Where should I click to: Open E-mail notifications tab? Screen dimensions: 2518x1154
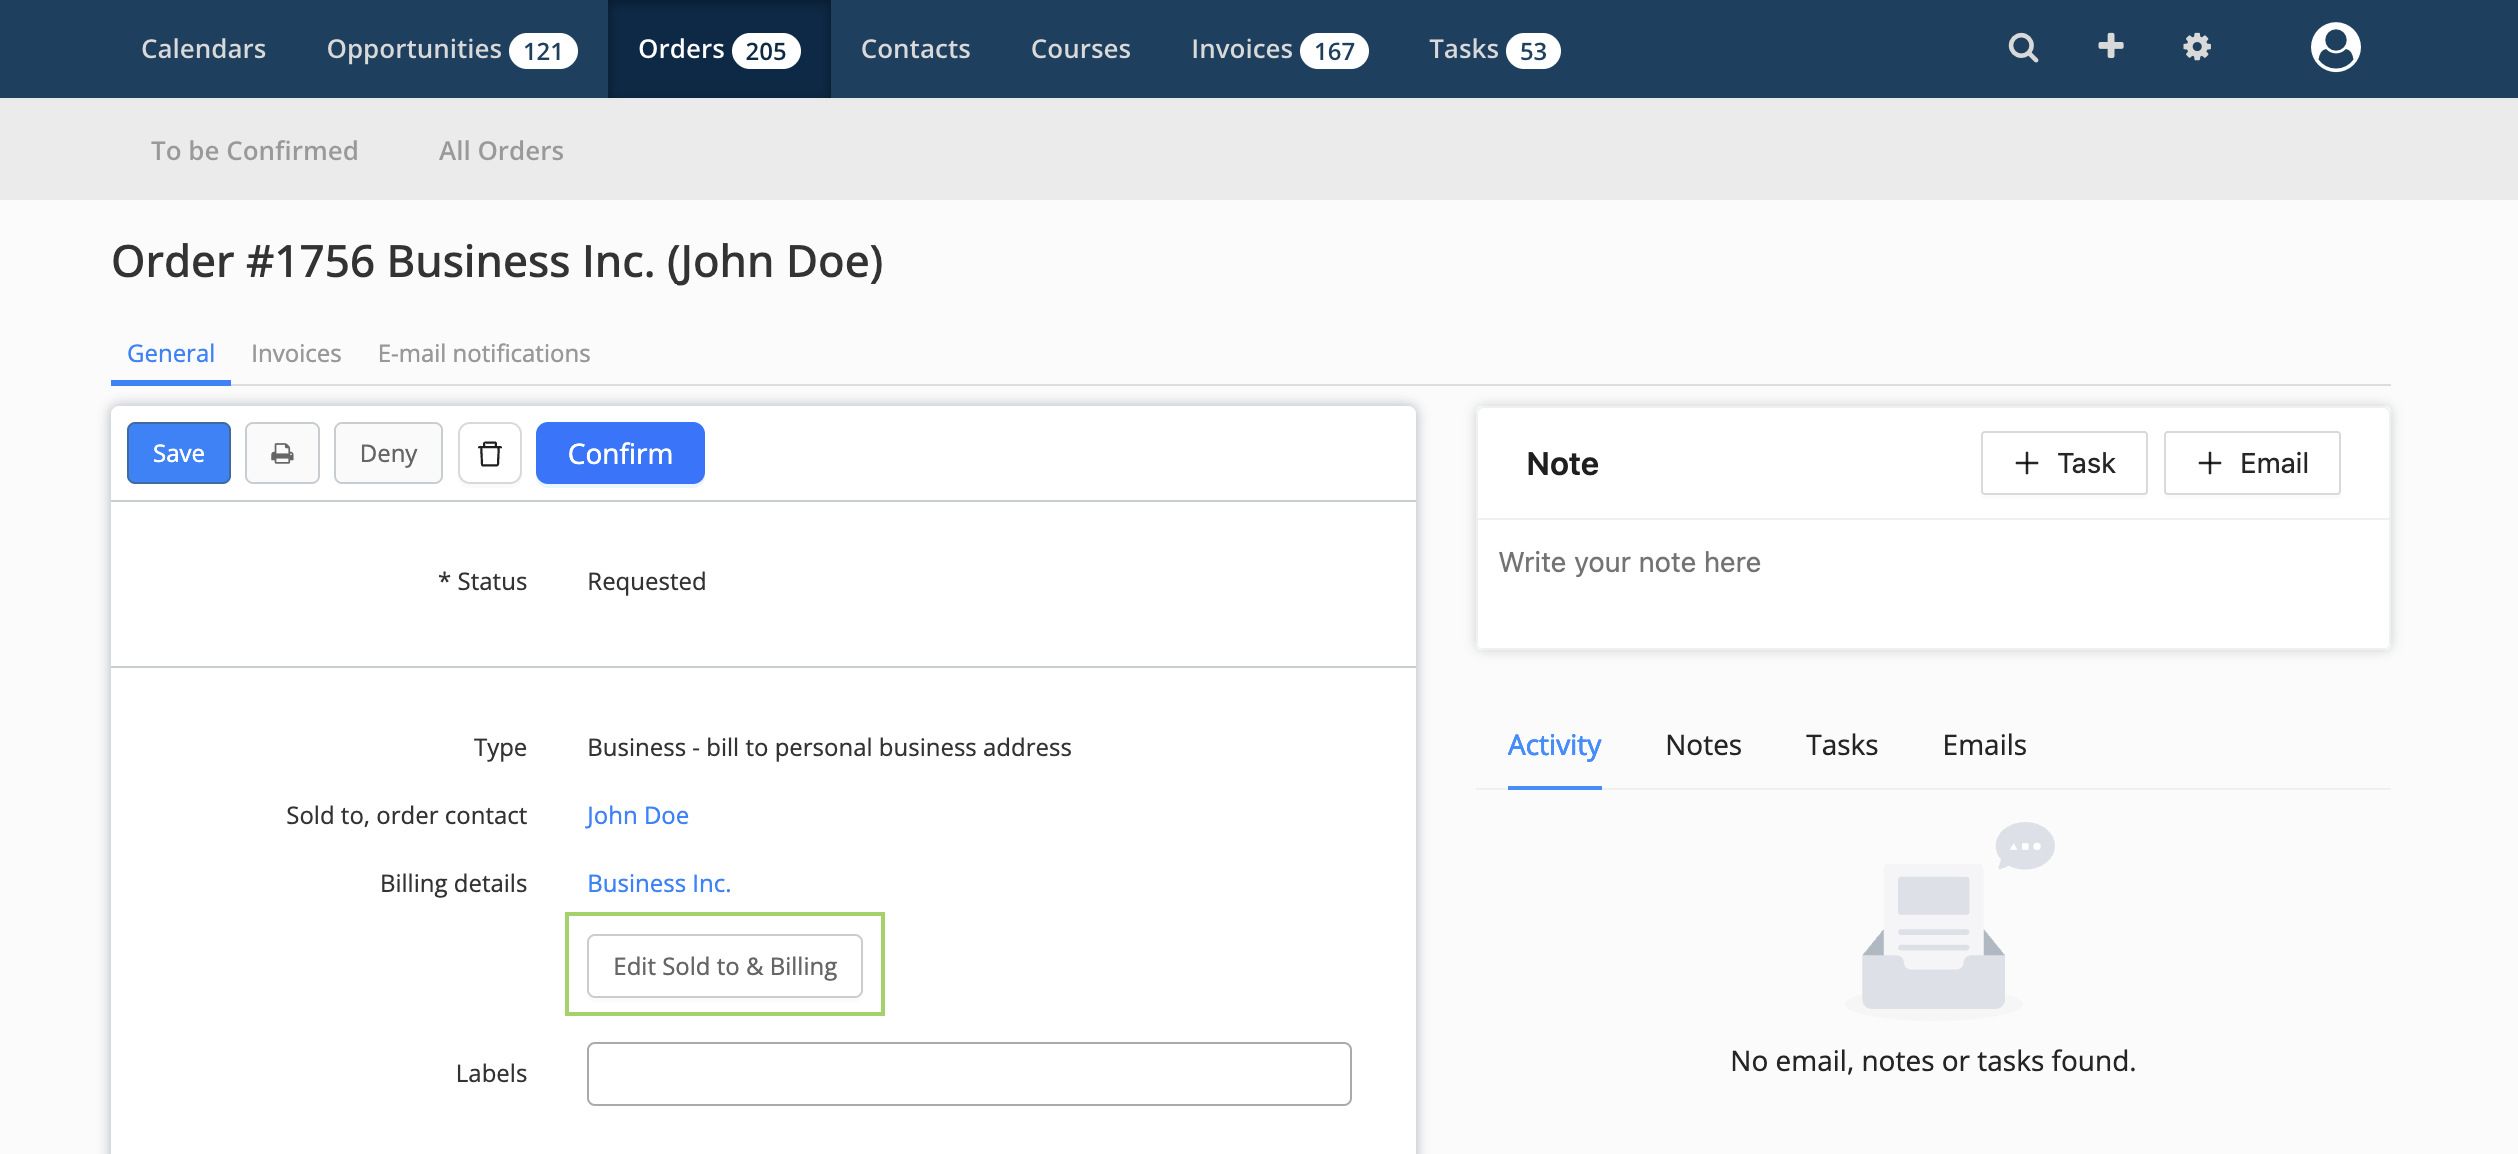[484, 353]
